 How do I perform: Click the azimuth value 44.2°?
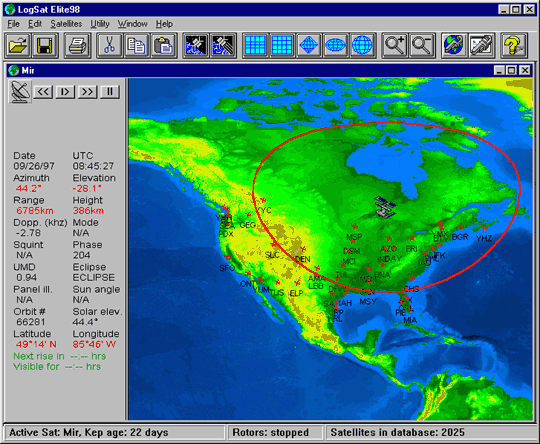[x=28, y=188]
